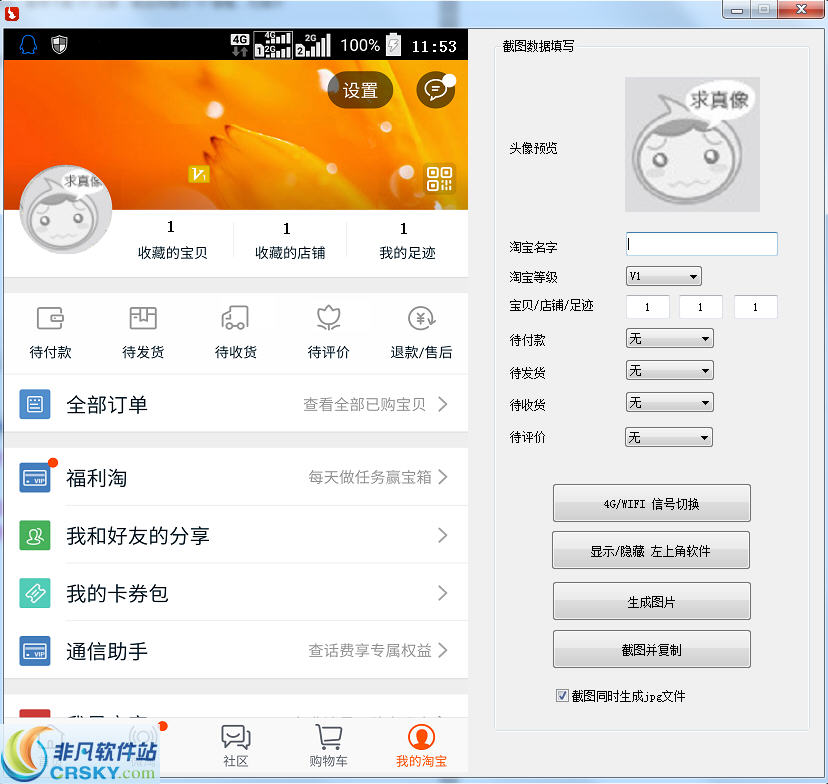The image size is (828, 784).
Task: Click the 宝贝 count field
Action: click(647, 307)
